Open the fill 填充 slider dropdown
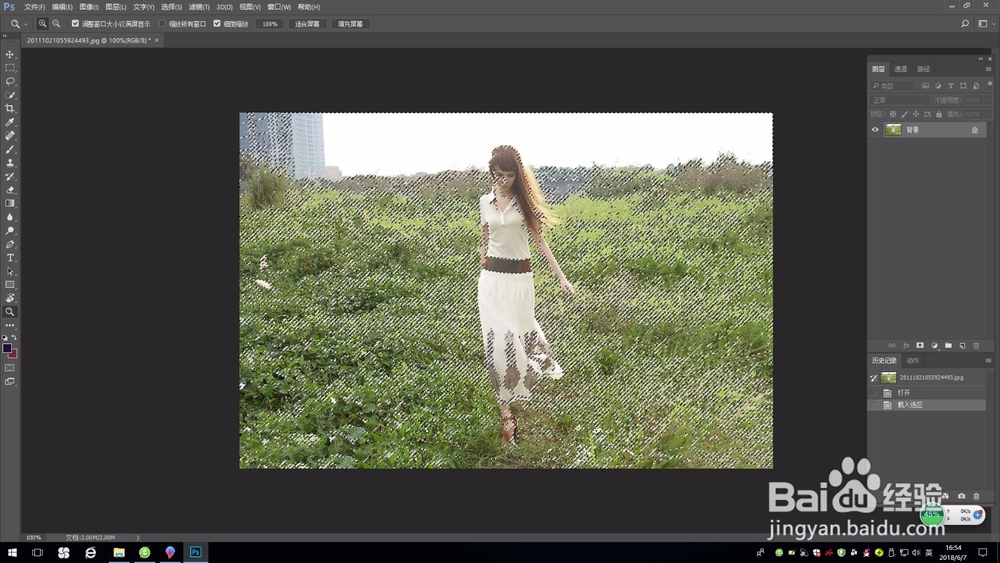Screen dimensions: 1000x563 (x=988, y=114)
